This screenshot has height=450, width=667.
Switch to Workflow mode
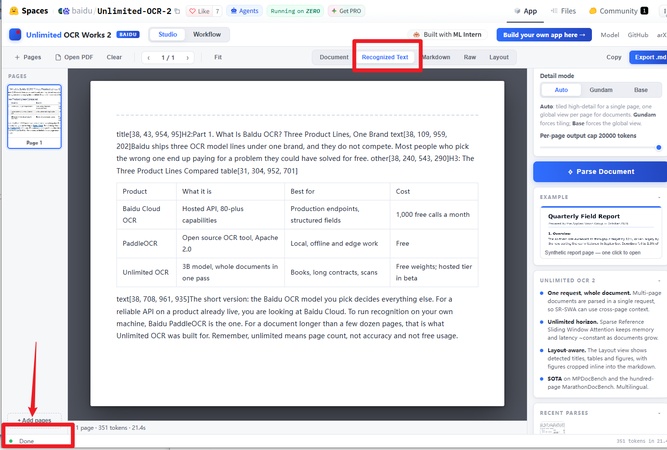pos(207,34)
